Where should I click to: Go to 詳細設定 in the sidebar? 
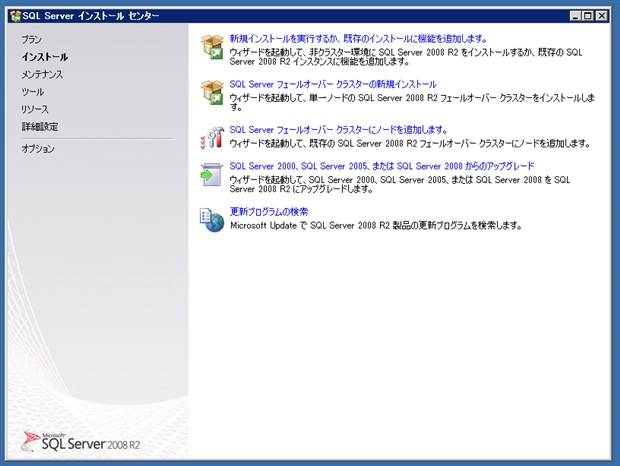(x=40, y=126)
